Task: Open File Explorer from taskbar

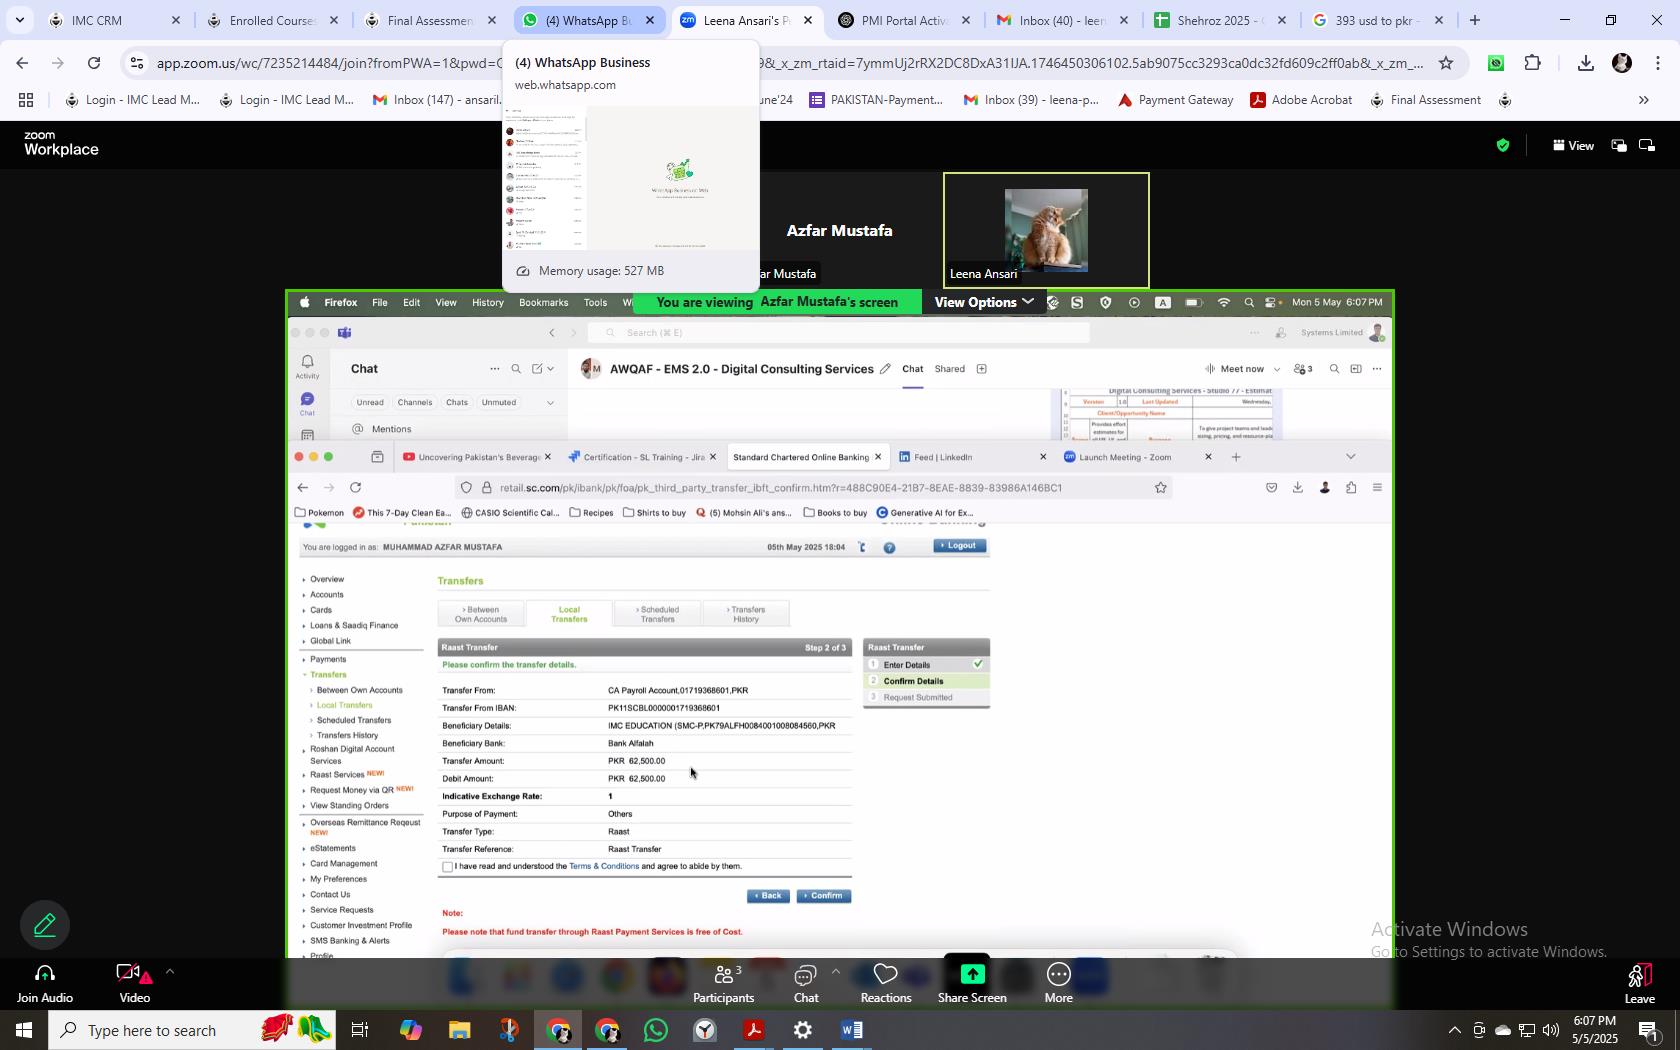Action: pos(459,1030)
